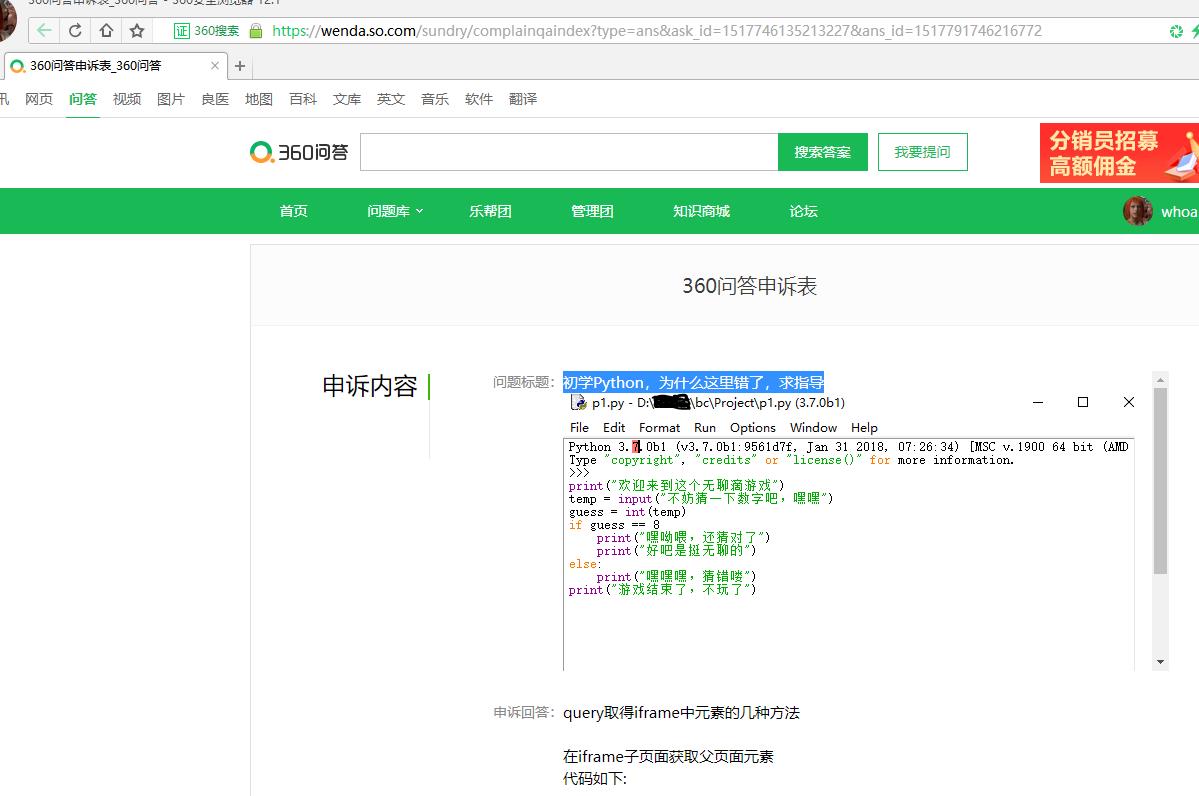1199x796 pixels.
Task: Open 管理团 in green nav
Action: [593, 211]
